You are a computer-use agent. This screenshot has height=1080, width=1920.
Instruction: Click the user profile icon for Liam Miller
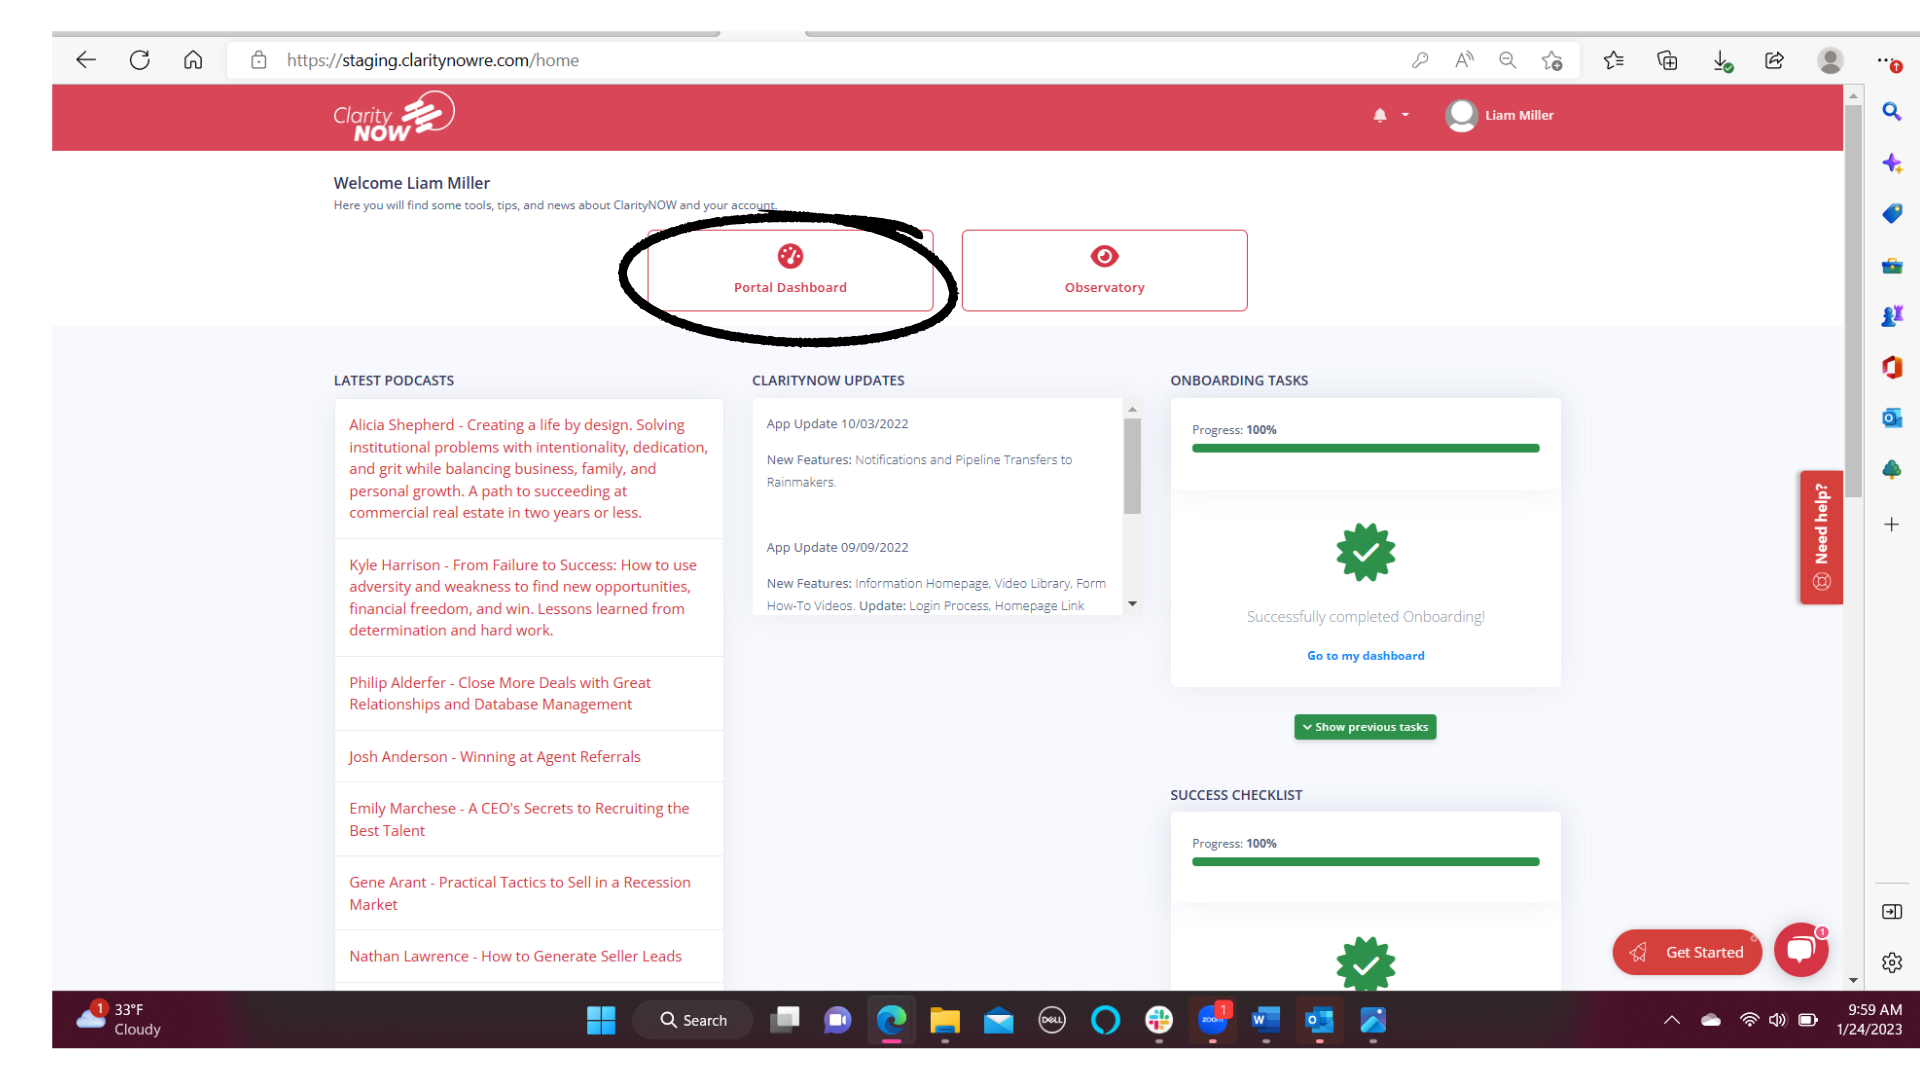pos(1460,115)
